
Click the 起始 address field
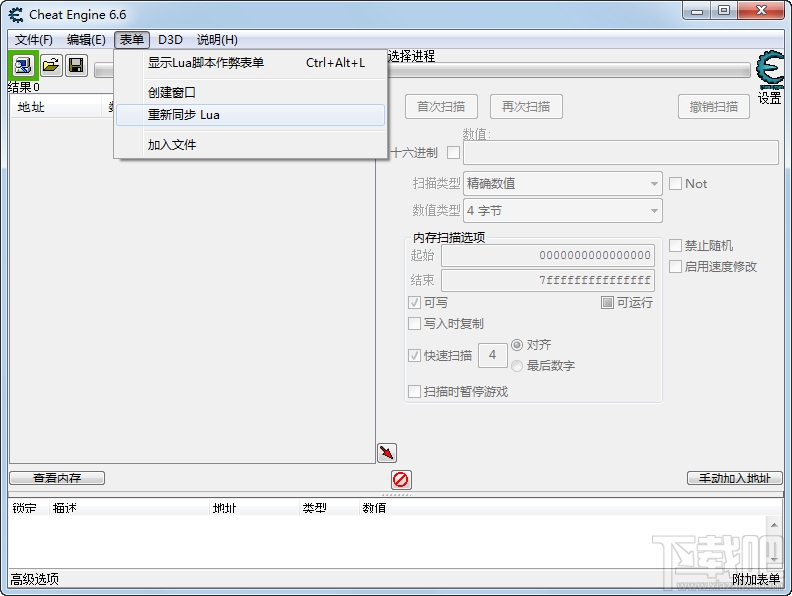coord(548,255)
